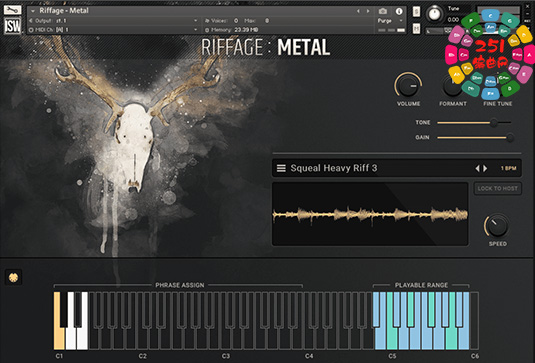This screenshot has width=535, height=363.
Task: Play the yellow C1 phrase key
Action: click(x=59, y=338)
